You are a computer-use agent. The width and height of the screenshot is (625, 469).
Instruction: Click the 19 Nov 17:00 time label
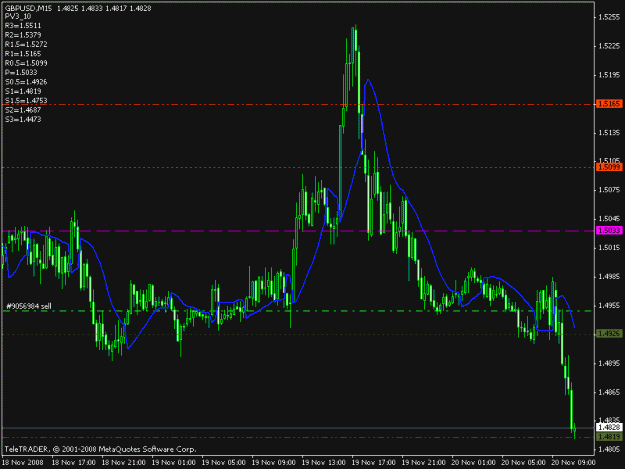pos(373,463)
